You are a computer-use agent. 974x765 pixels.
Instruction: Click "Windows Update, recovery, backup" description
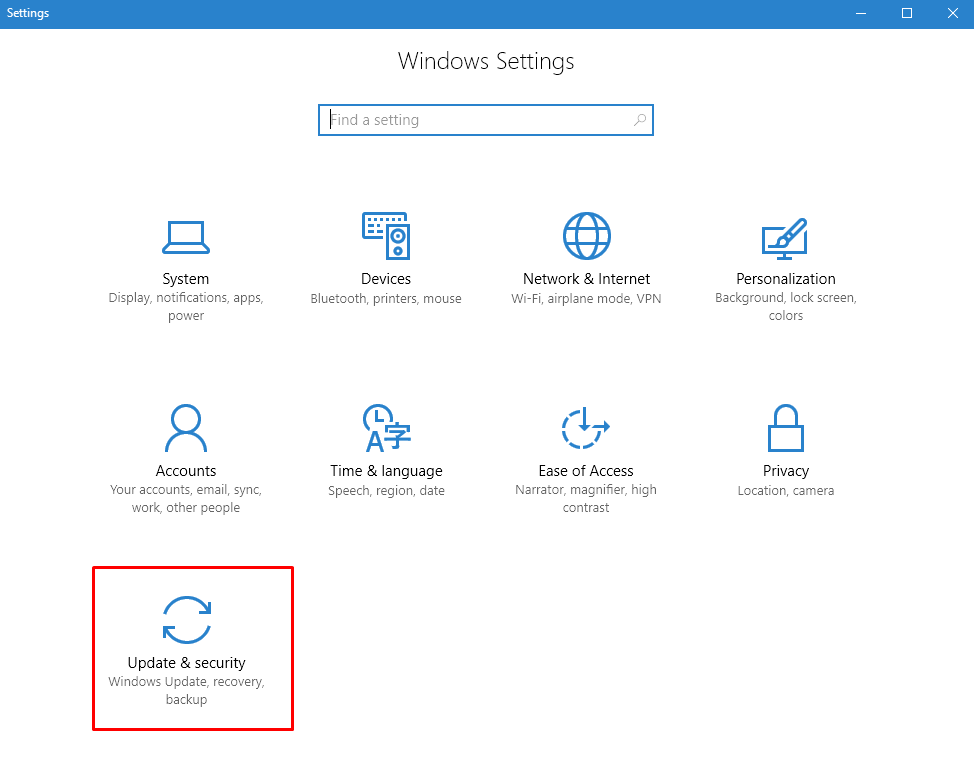click(186, 690)
